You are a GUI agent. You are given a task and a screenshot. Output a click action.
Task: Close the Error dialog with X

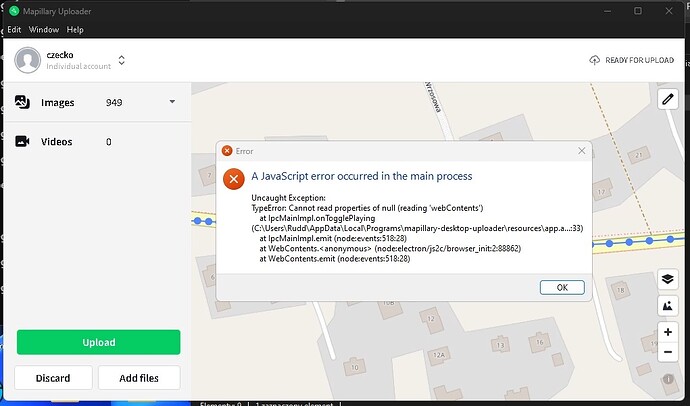tap(581, 151)
